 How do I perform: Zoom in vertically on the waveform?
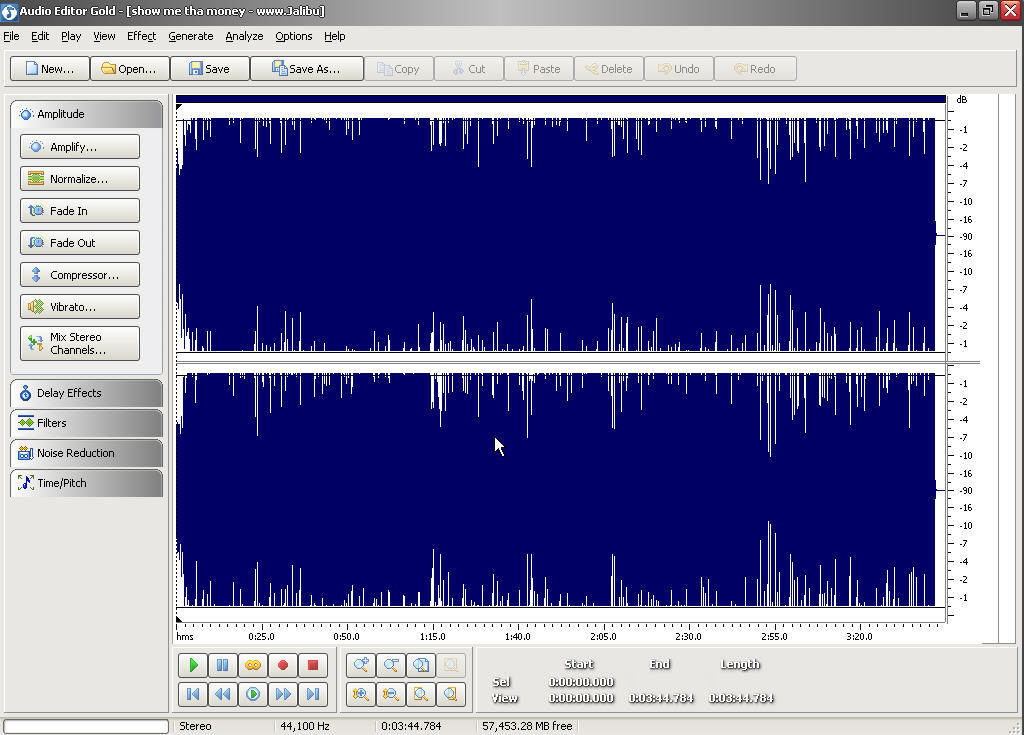coord(361,694)
